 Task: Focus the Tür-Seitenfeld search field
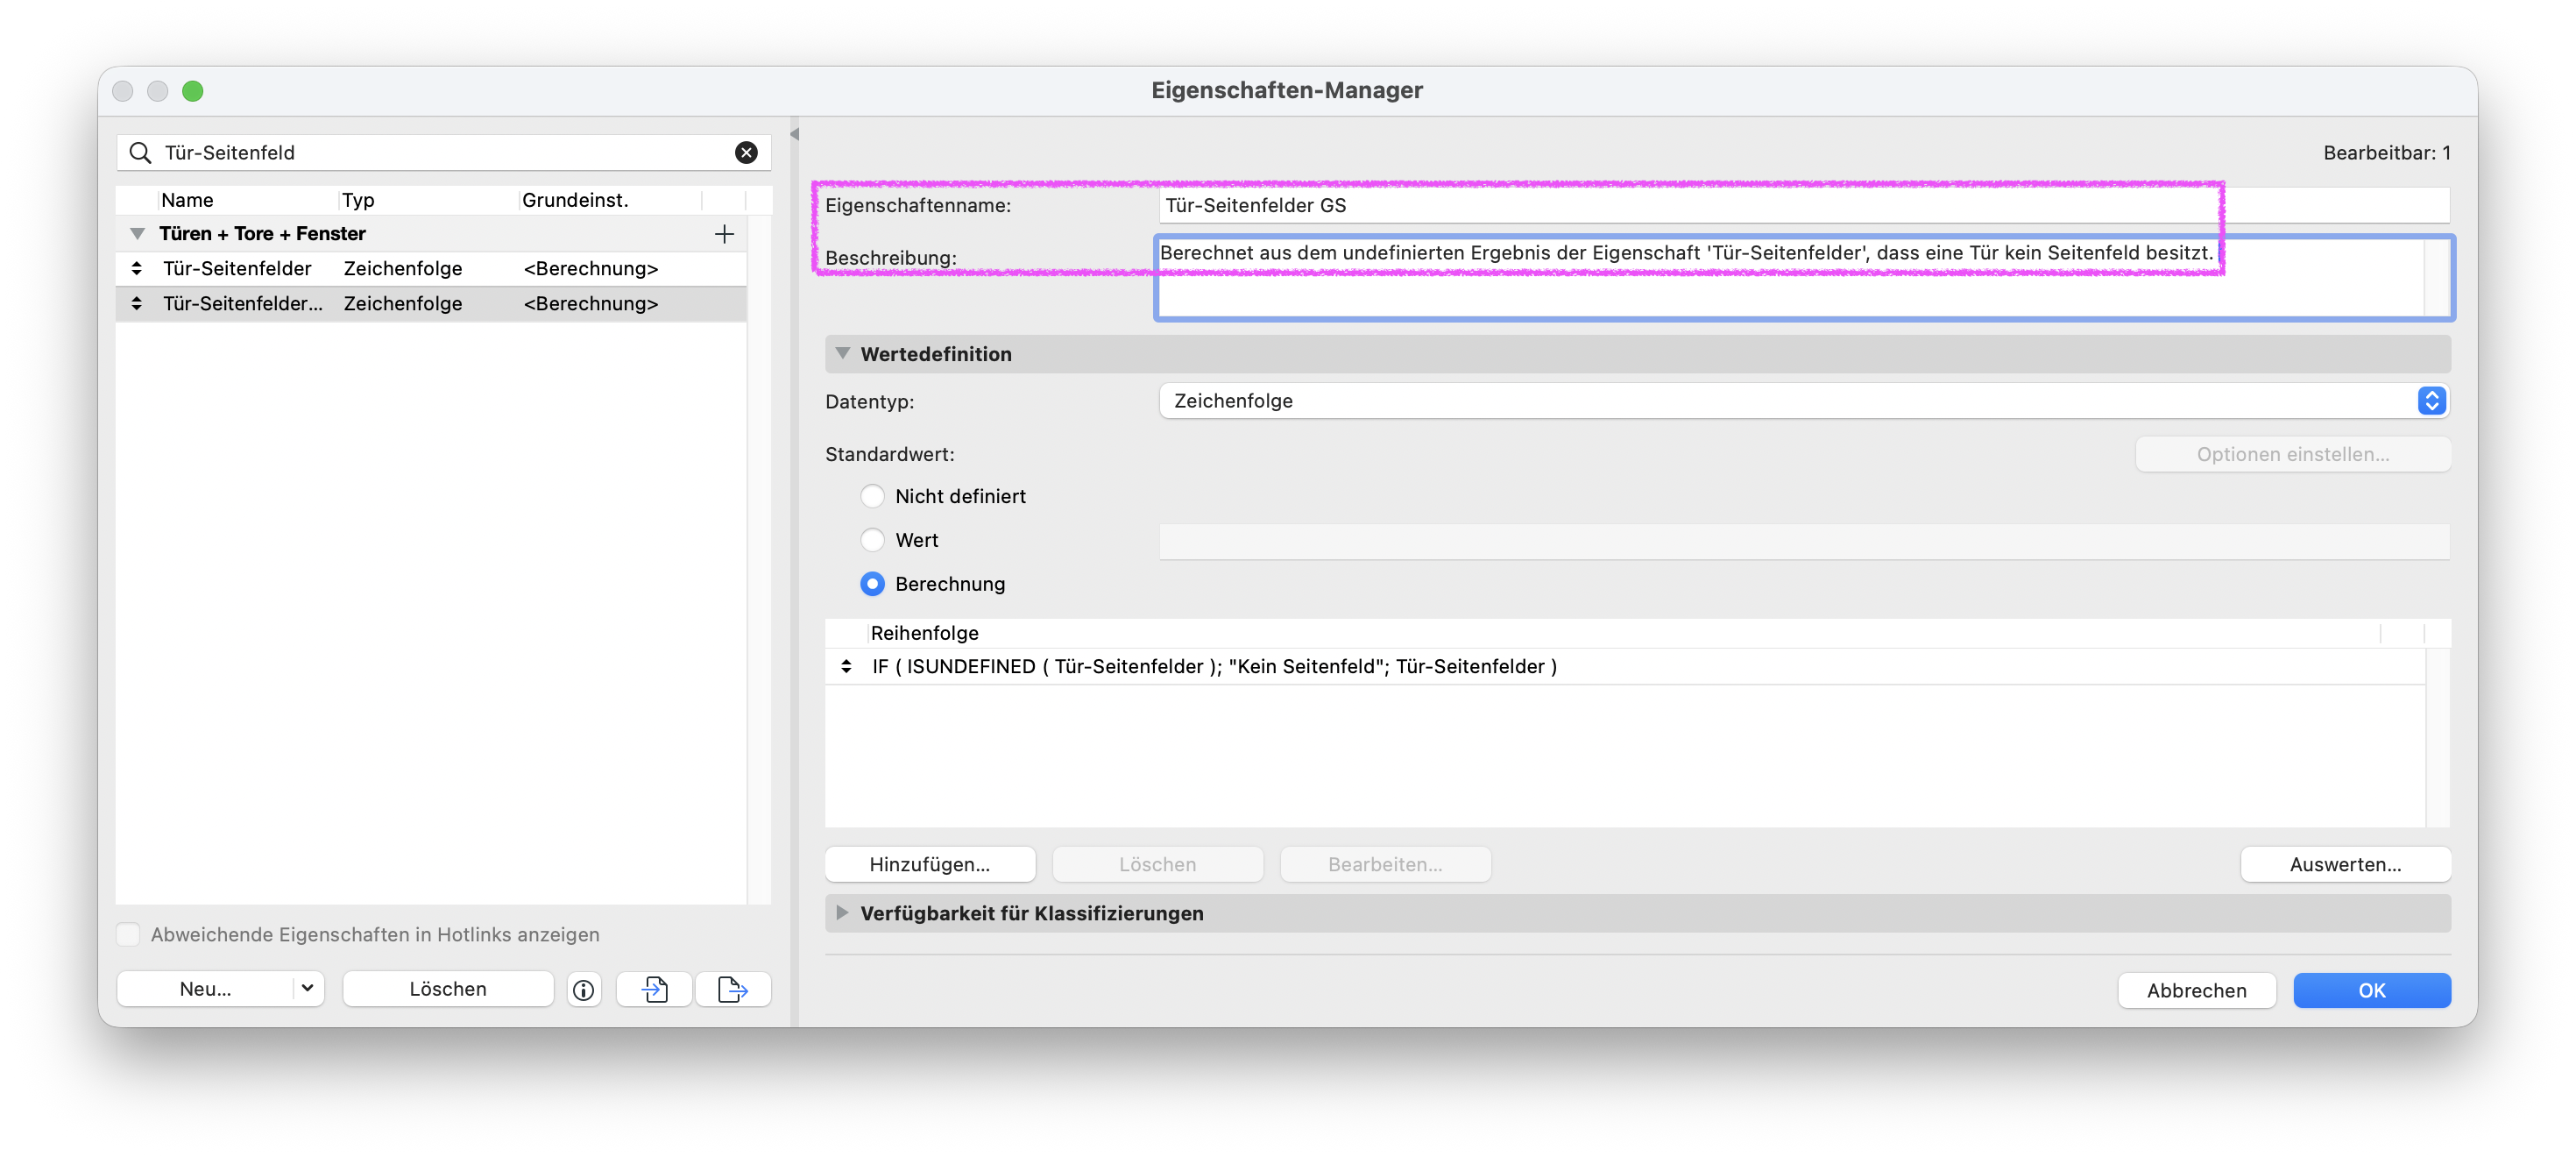click(x=445, y=152)
